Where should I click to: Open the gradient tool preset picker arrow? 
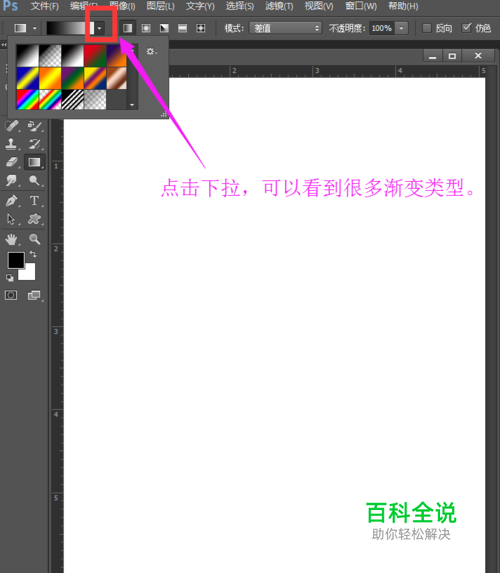(35, 28)
